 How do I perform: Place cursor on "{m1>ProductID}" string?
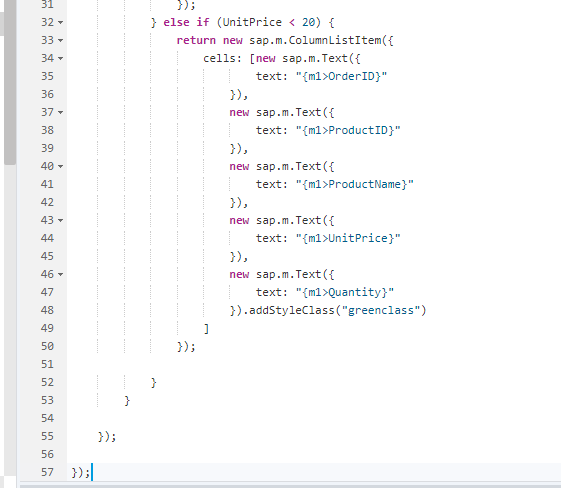348,130
